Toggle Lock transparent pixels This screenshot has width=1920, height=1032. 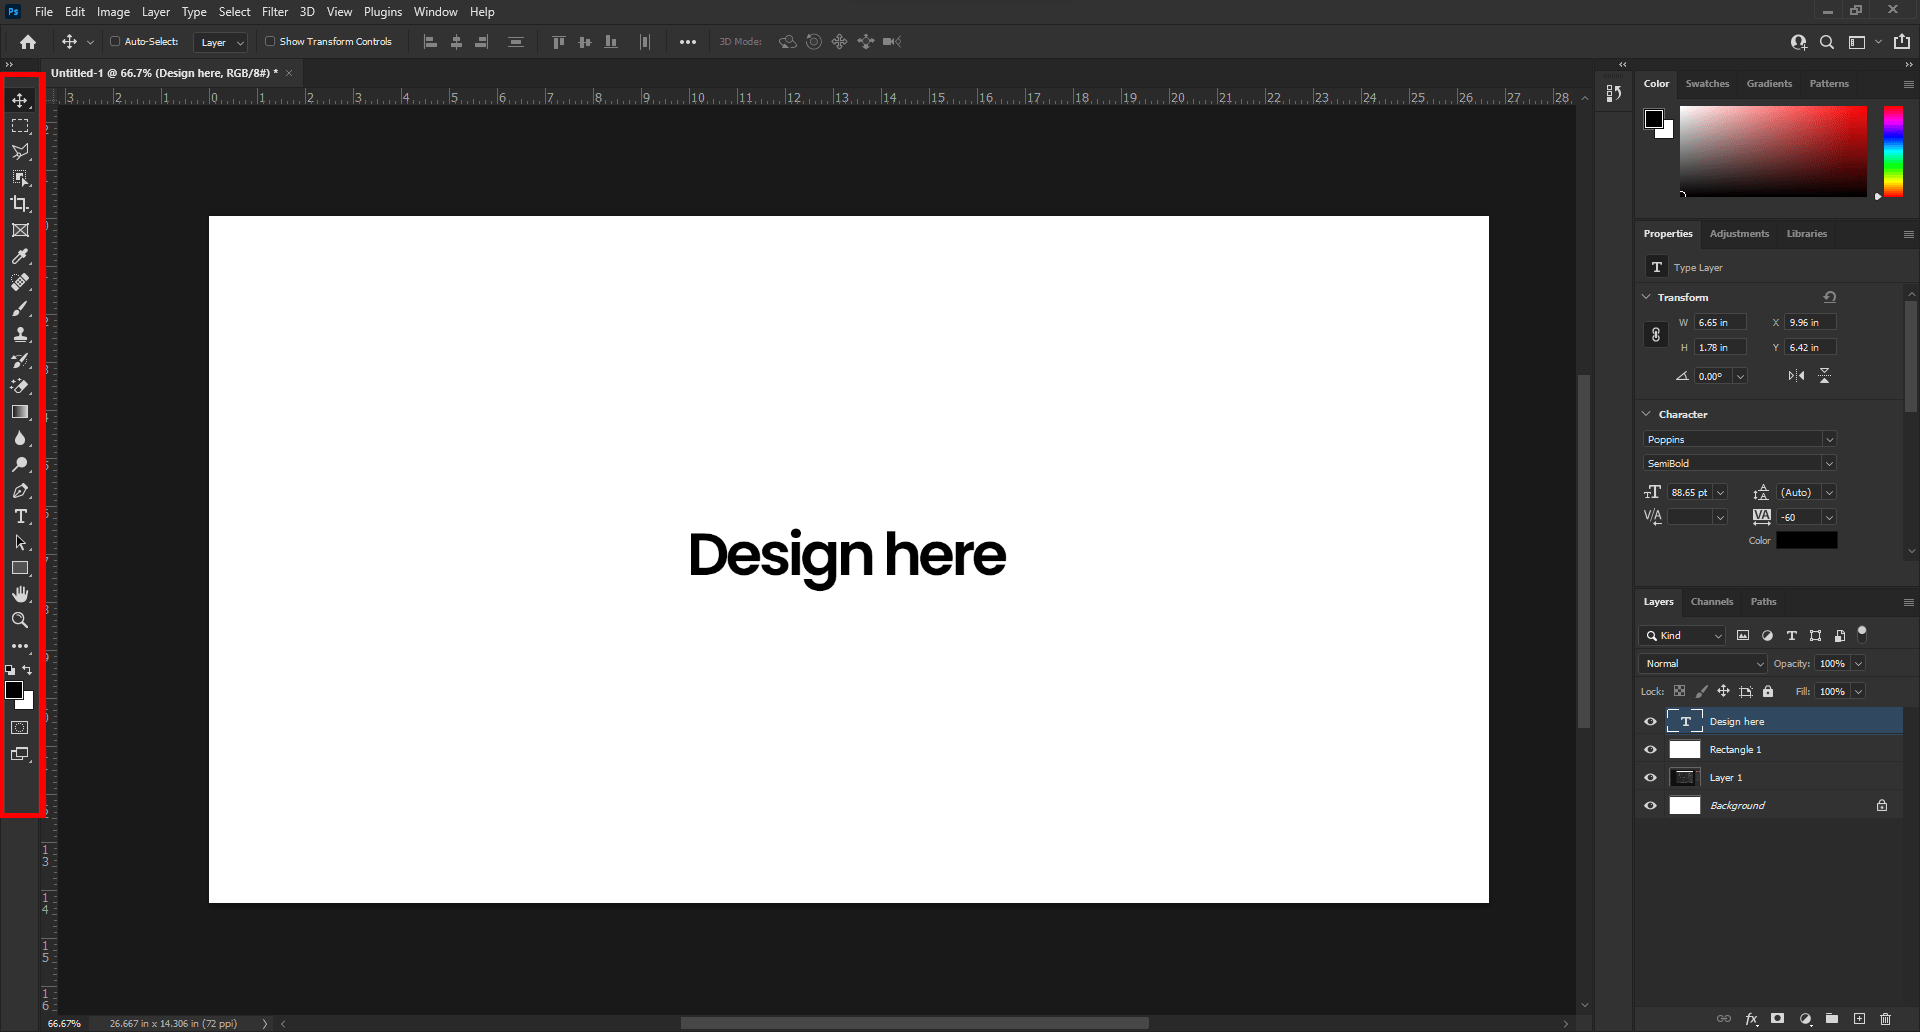coord(1679,691)
